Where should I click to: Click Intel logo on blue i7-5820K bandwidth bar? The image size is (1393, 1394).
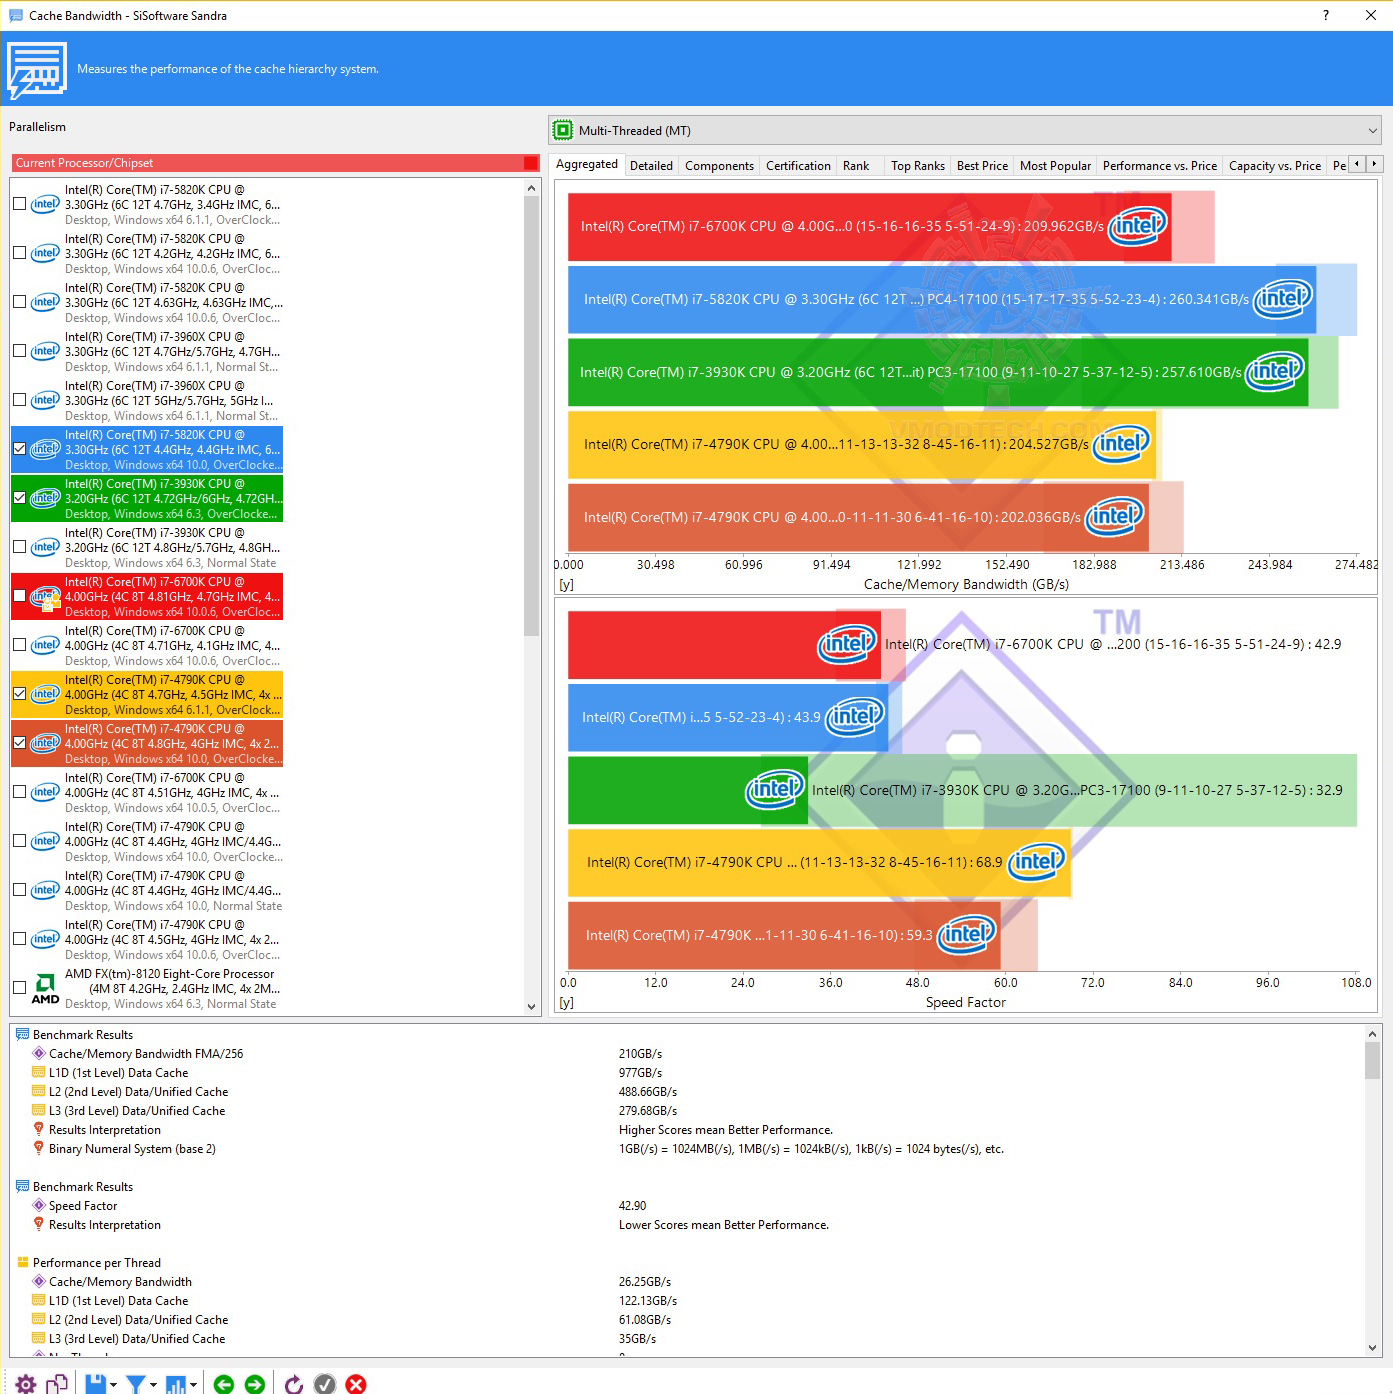tap(1283, 298)
